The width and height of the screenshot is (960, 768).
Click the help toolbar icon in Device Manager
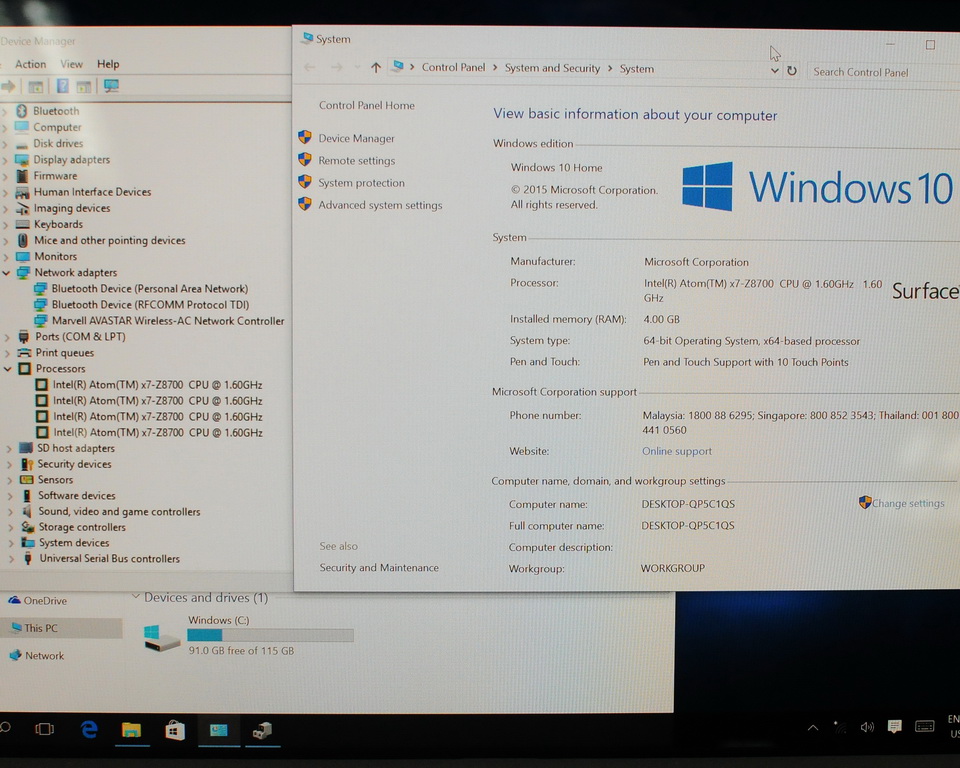tap(62, 86)
